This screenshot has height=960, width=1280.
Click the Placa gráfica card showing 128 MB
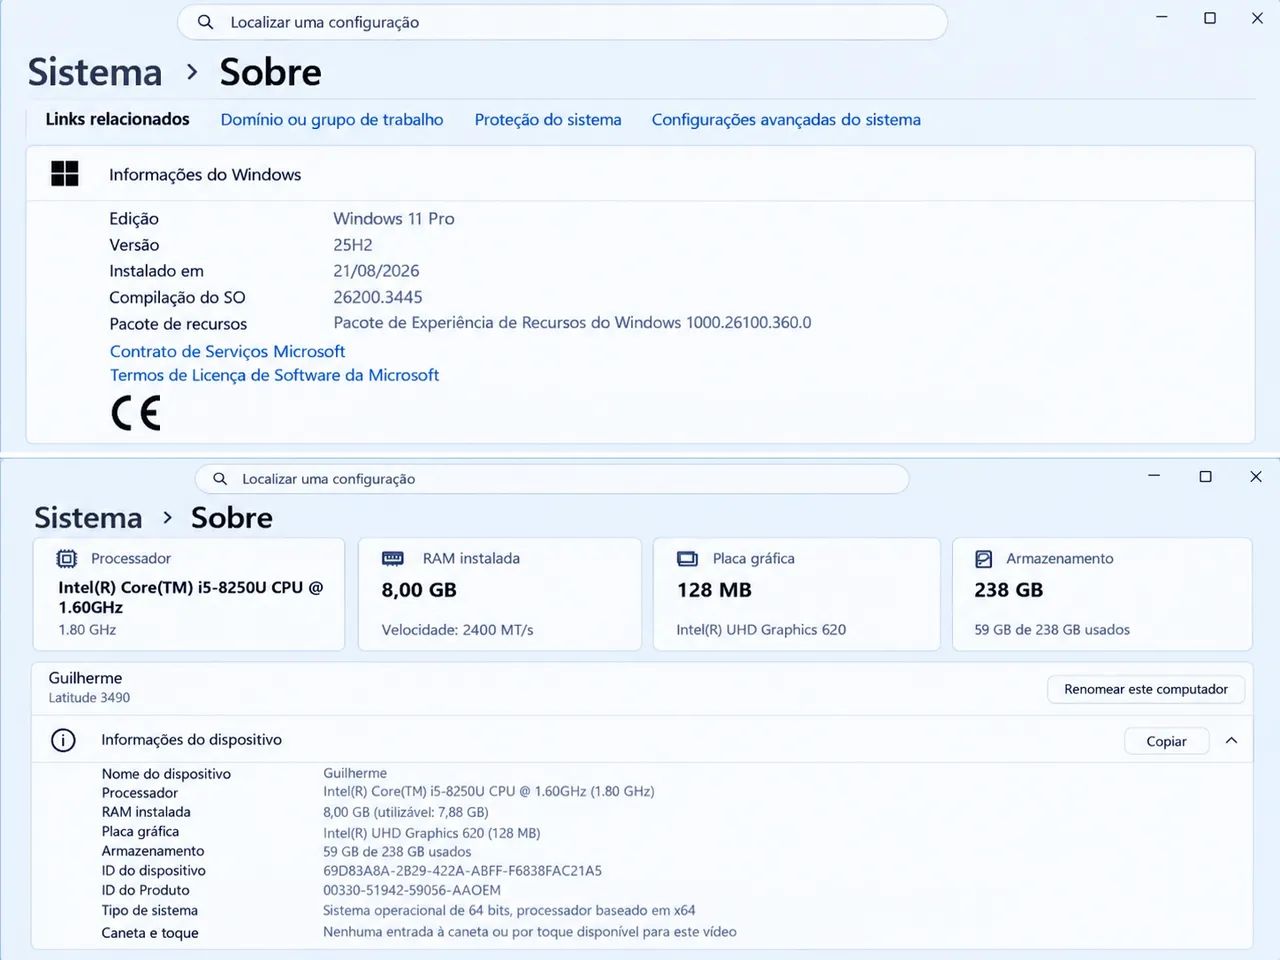[797, 594]
